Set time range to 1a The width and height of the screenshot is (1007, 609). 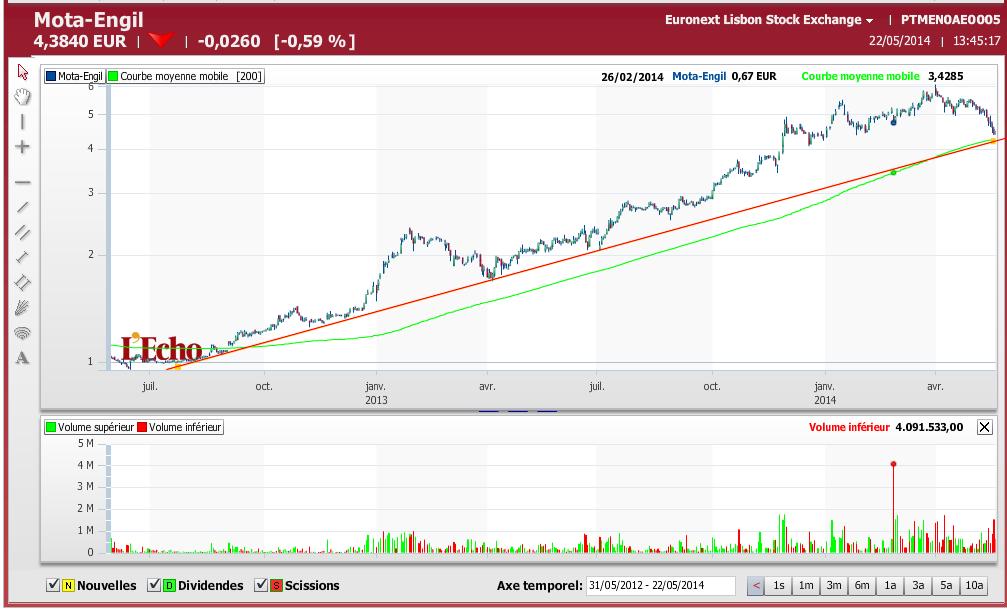(x=890, y=585)
